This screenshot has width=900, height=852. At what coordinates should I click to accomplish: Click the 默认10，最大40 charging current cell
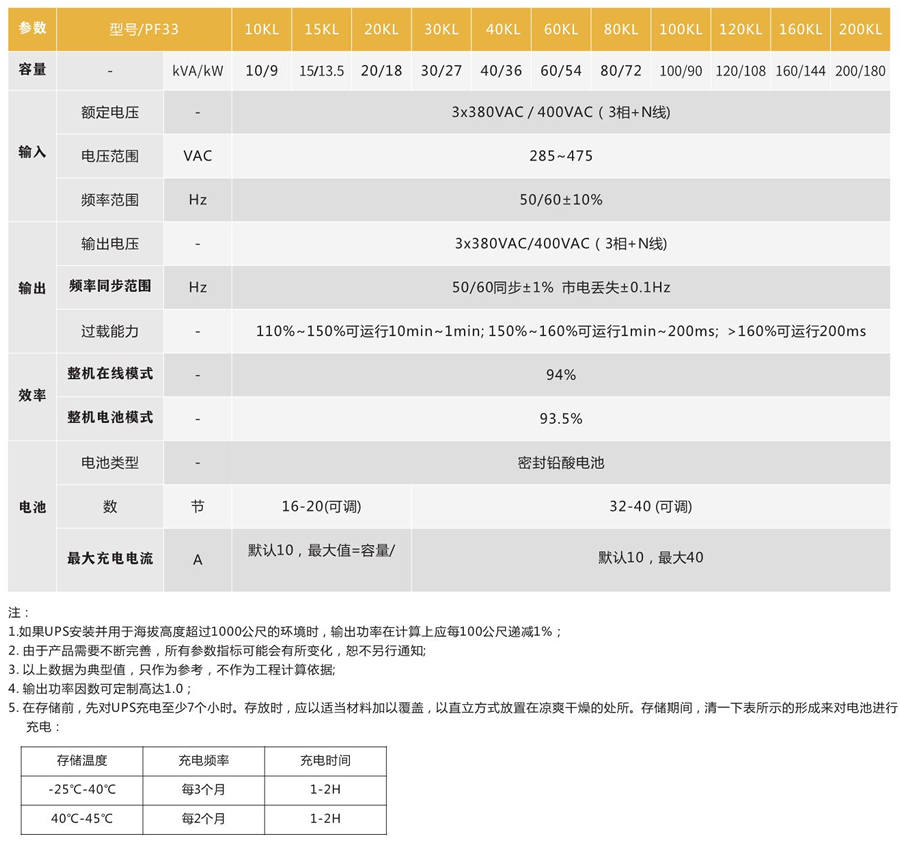(650, 557)
